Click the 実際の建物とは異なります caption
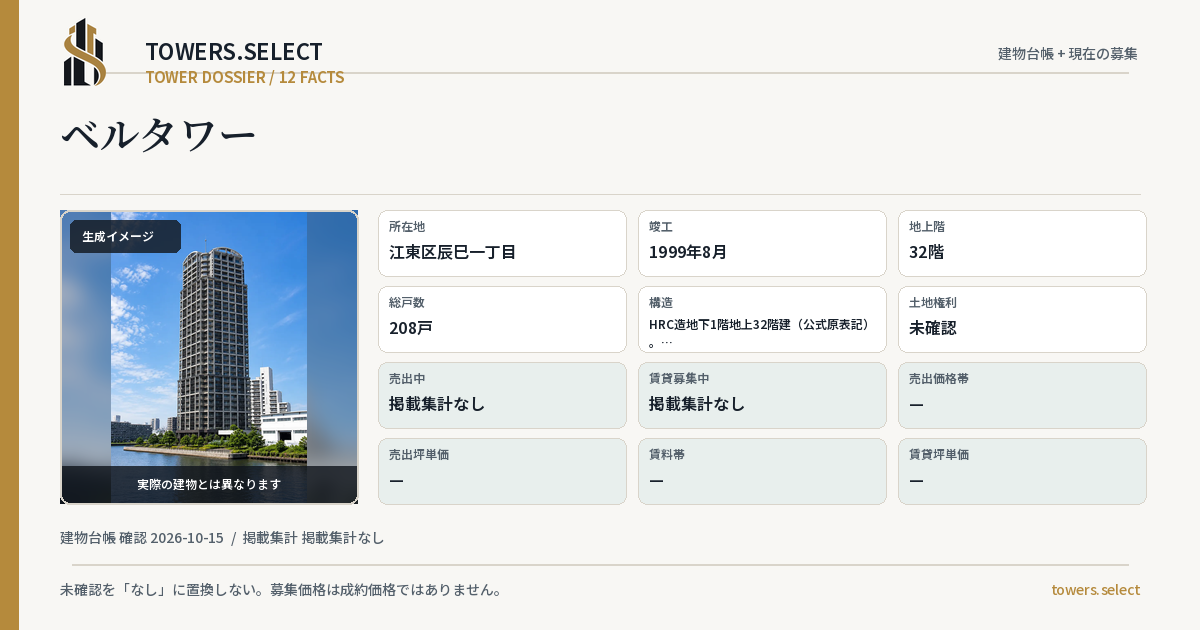1200x630 pixels. point(209,484)
